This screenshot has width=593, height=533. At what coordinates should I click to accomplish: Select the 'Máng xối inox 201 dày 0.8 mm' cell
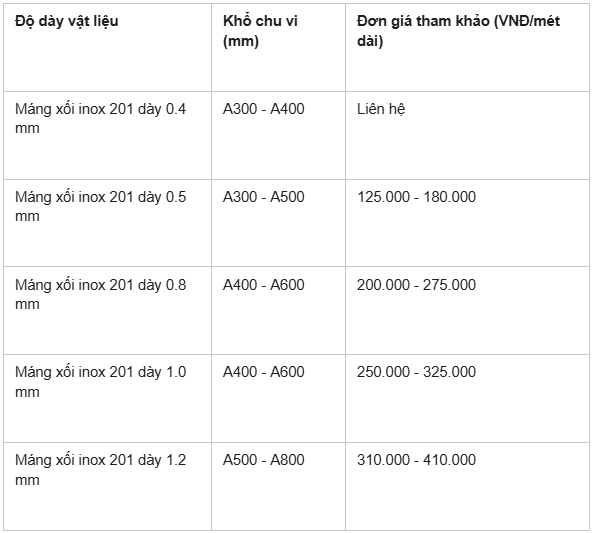click(107, 311)
